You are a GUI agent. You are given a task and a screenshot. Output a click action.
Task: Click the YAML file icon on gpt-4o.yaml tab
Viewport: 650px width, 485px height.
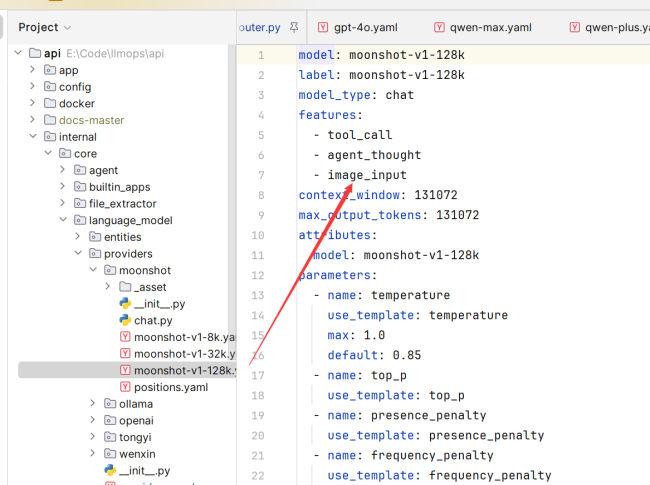pyautogui.click(x=323, y=27)
